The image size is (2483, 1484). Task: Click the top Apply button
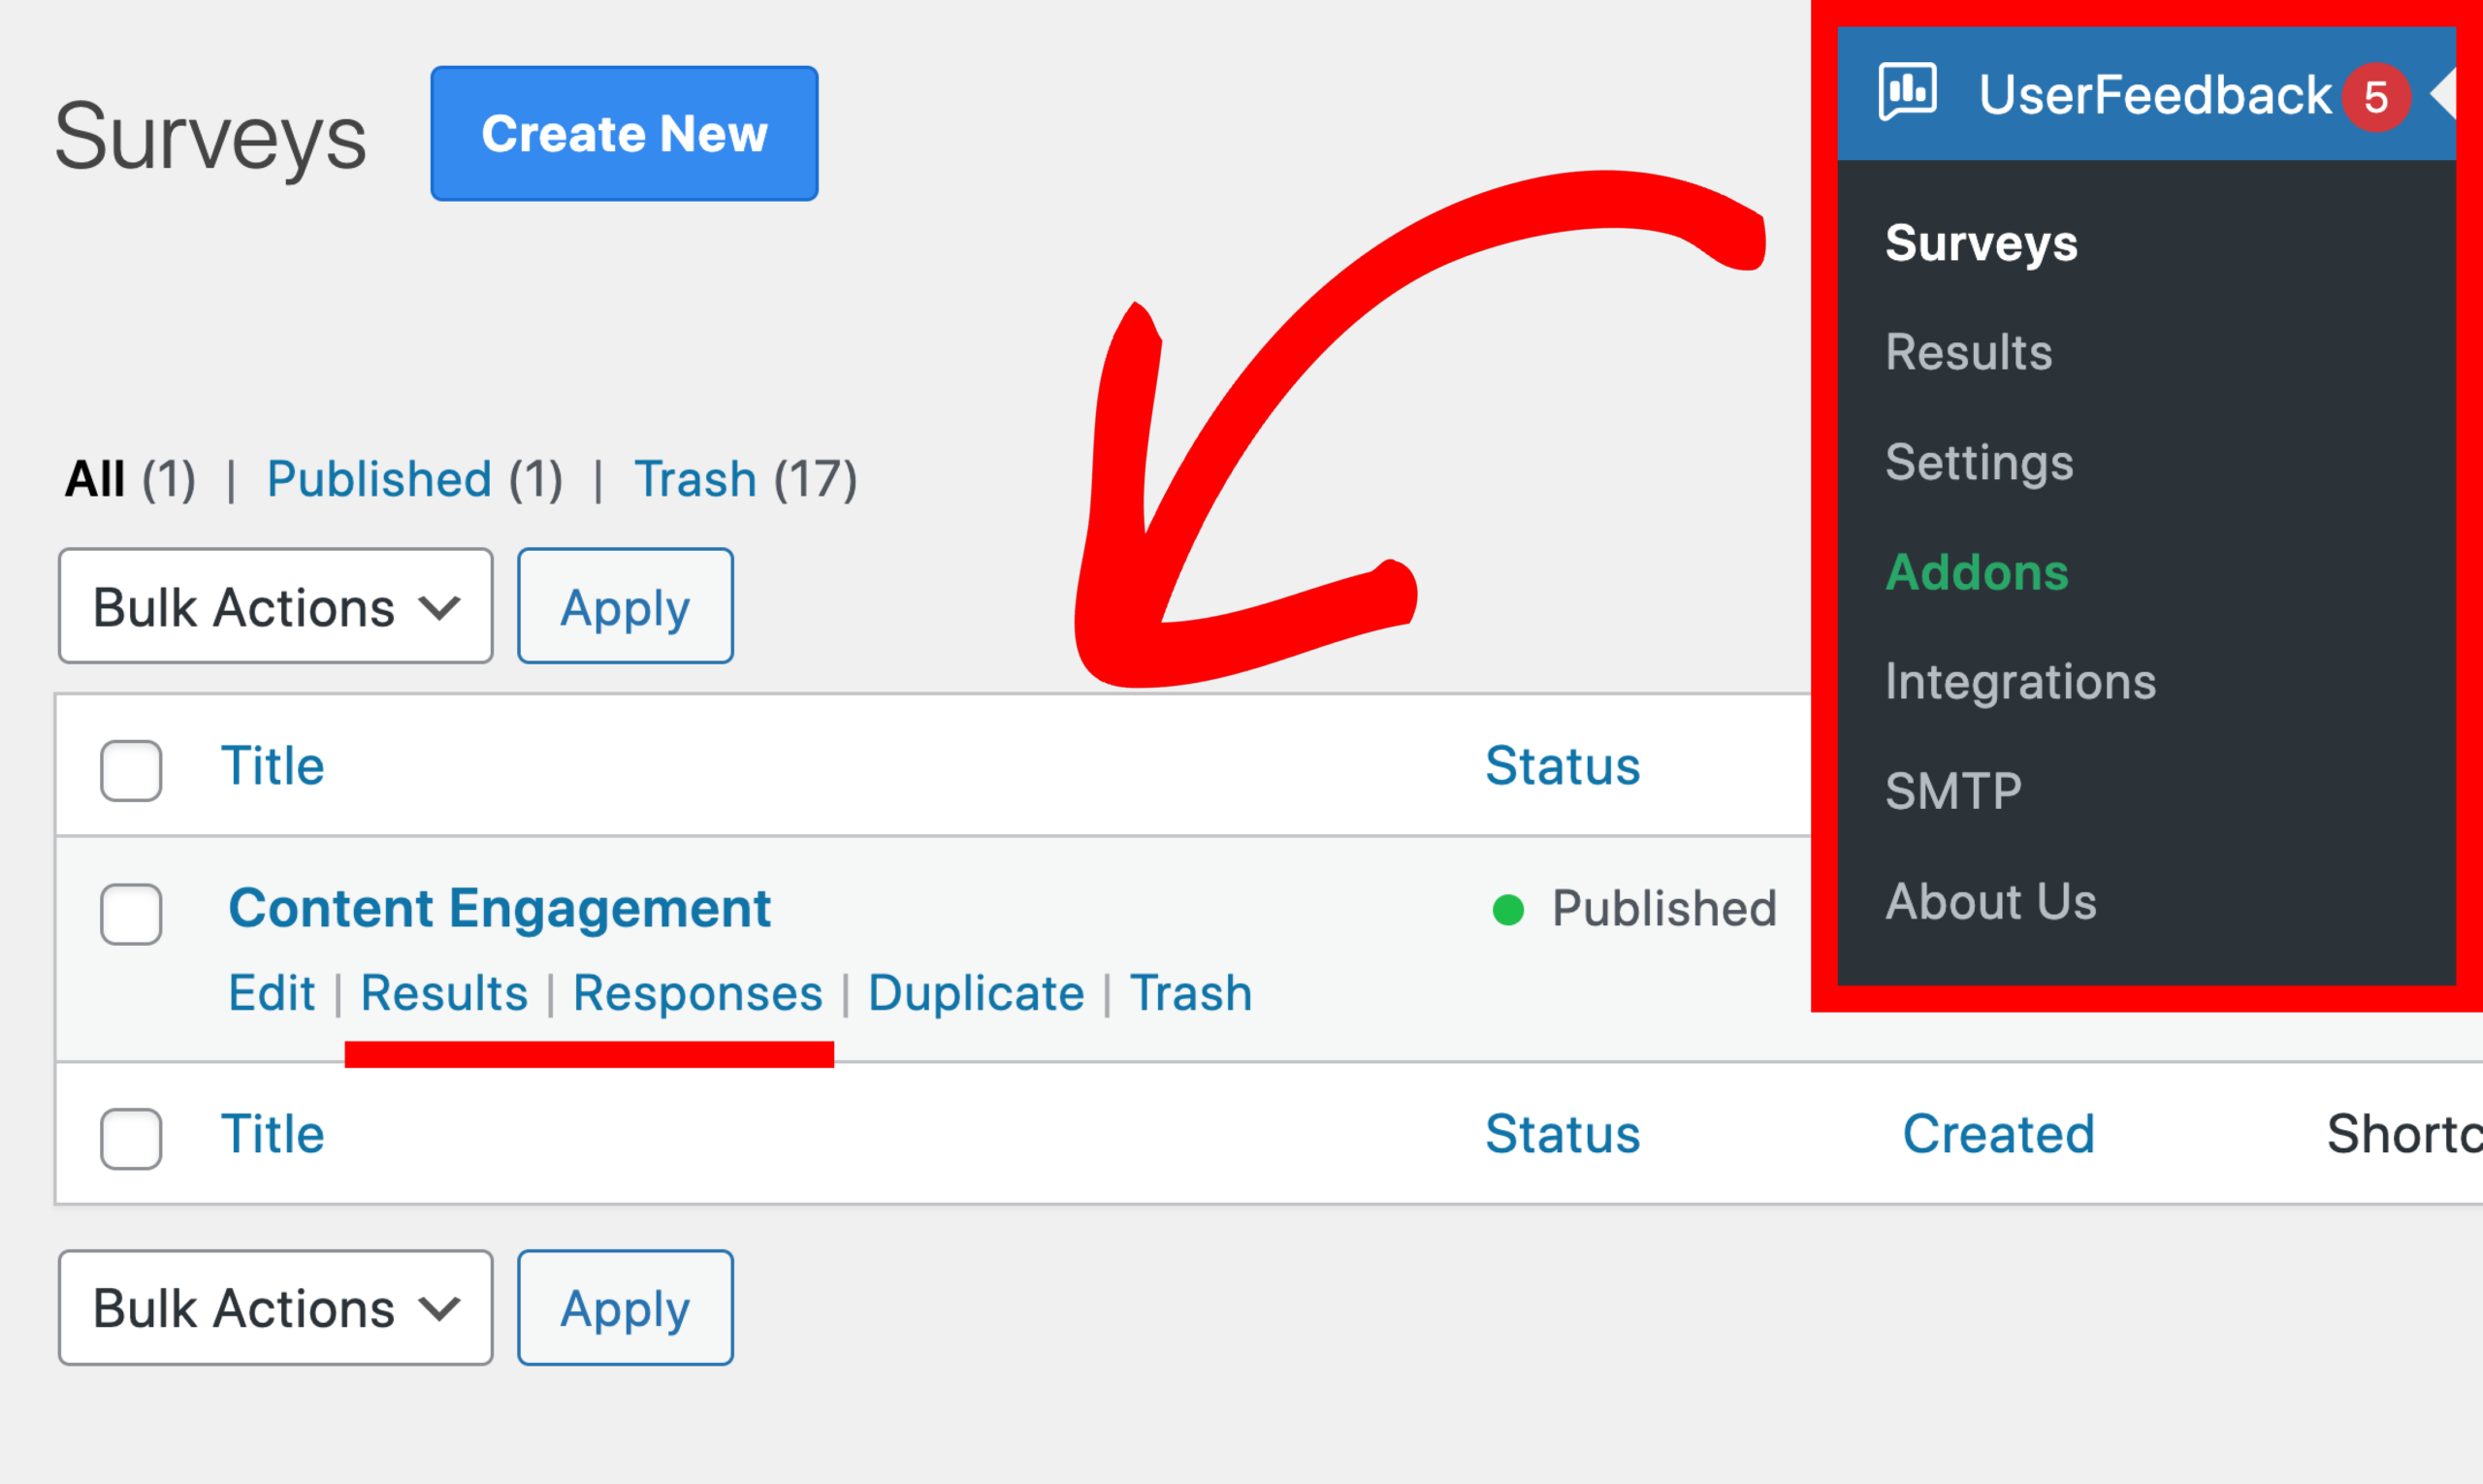click(x=625, y=606)
